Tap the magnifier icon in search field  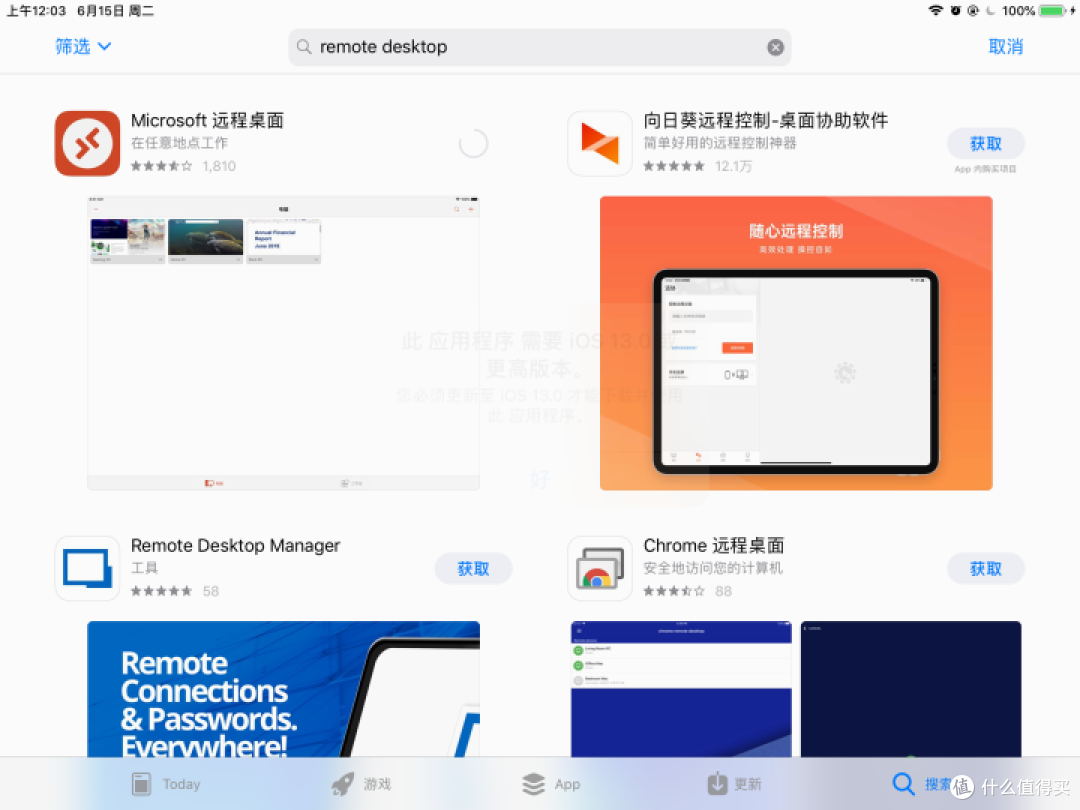304,47
